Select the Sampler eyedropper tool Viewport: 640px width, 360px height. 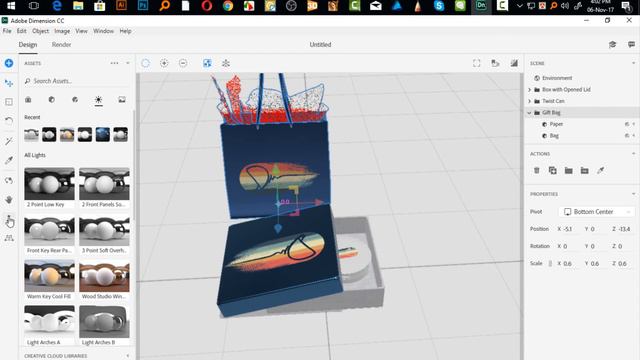coord(9,160)
